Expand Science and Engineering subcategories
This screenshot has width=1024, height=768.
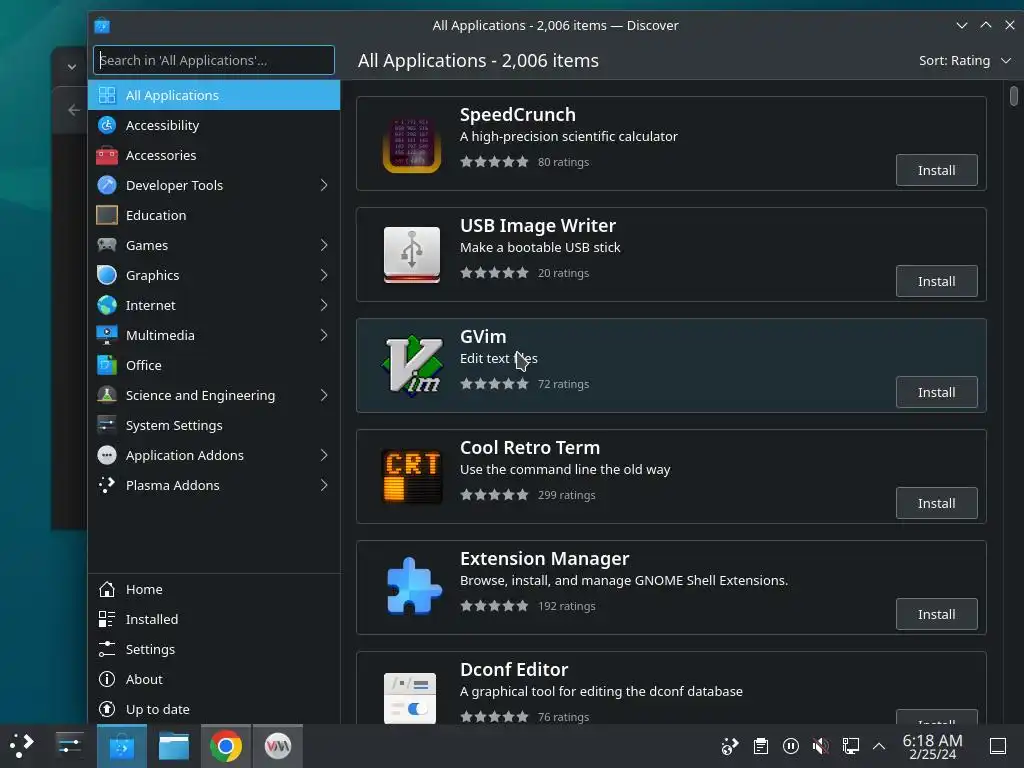pyautogui.click(x=324, y=395)
